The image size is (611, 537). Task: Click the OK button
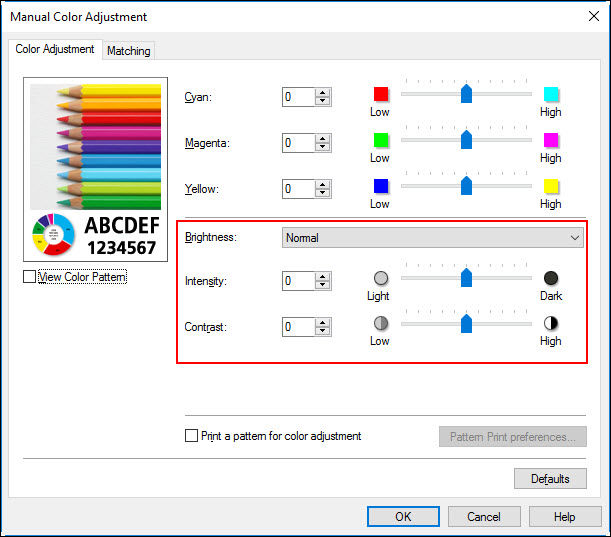tap(403, 517)
